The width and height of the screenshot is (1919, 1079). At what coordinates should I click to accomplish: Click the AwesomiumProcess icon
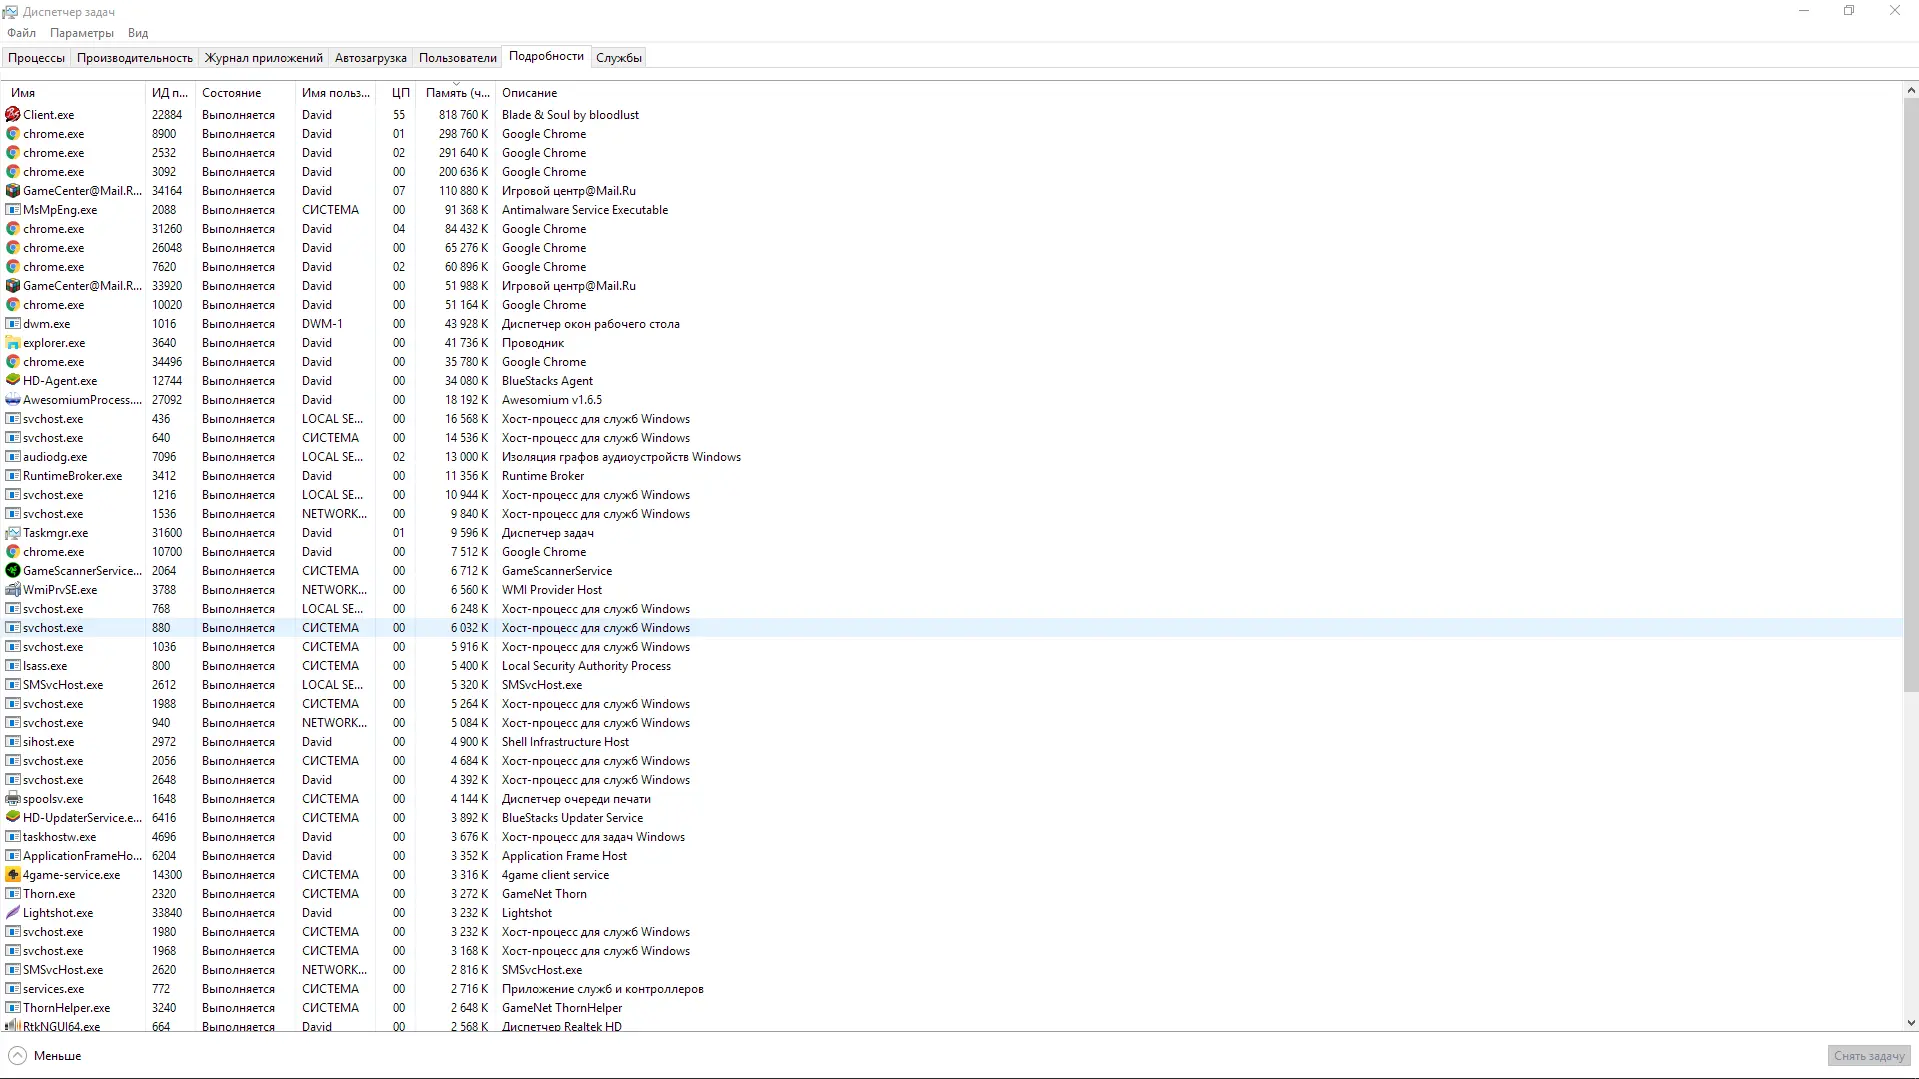point(13,400)
